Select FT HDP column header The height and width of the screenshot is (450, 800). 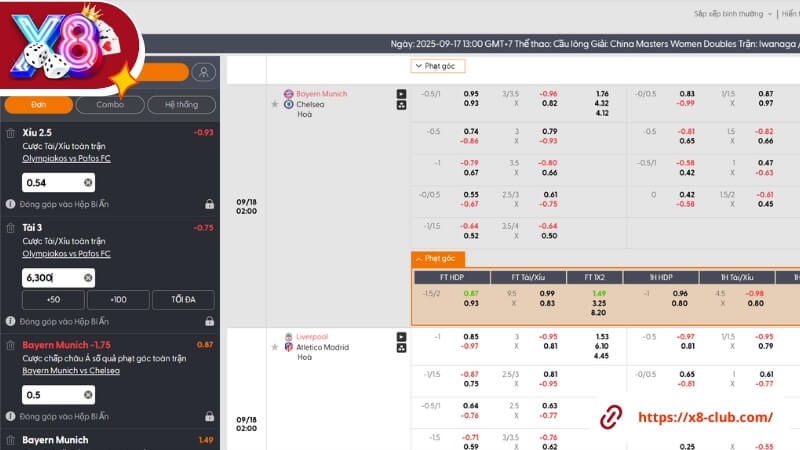pyautogui.click(x=452, y=278)
